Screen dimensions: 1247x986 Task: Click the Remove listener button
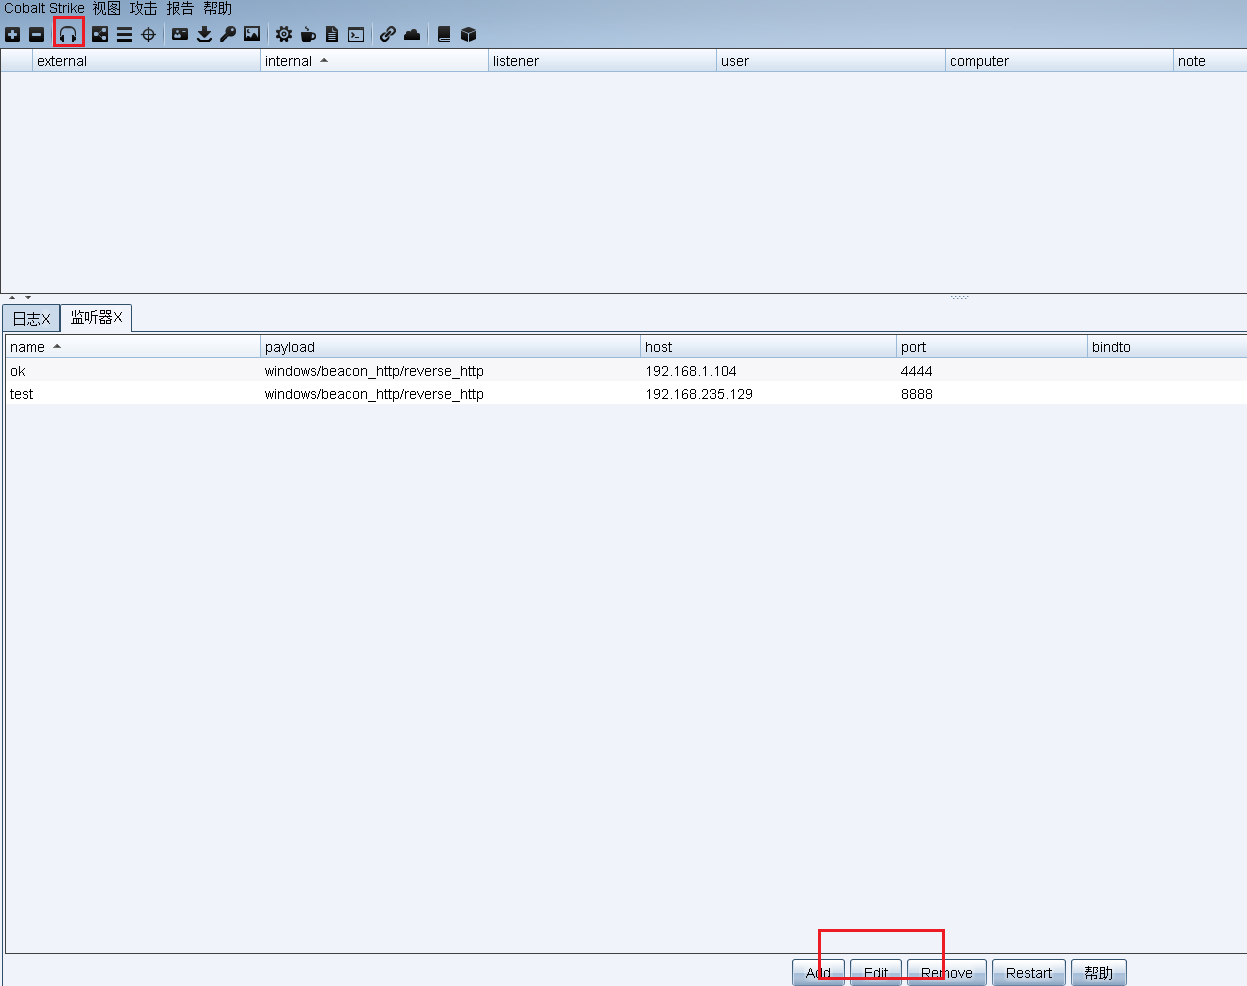[x=947, y=973]
